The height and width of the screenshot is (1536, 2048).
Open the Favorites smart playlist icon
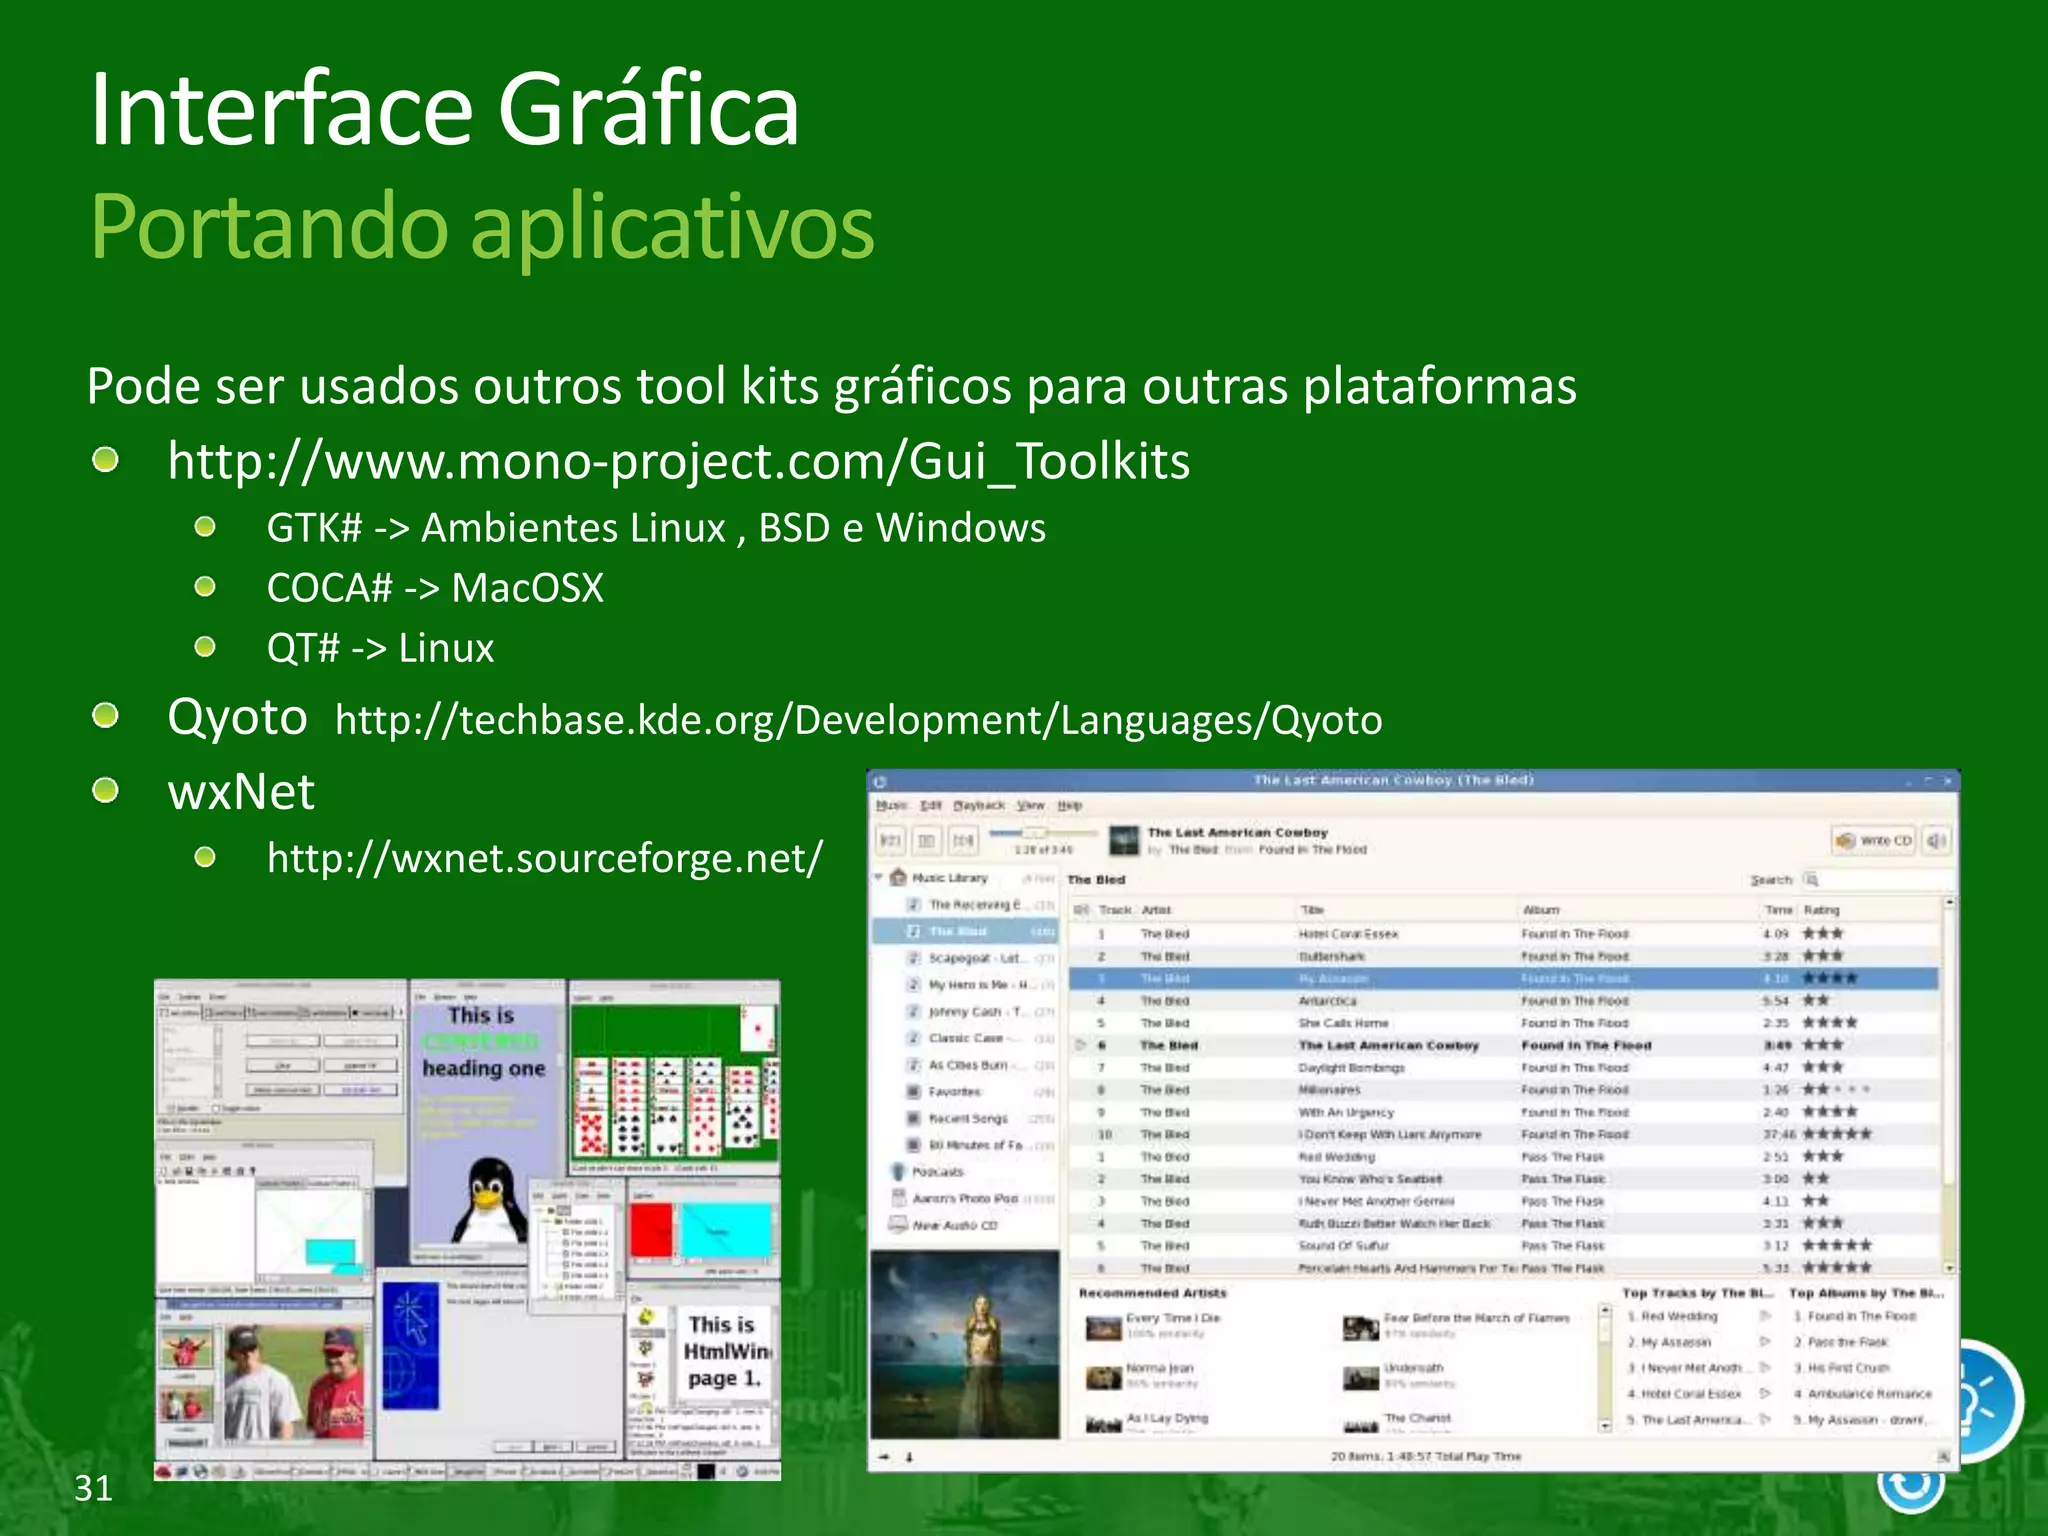pos(913,1092)
